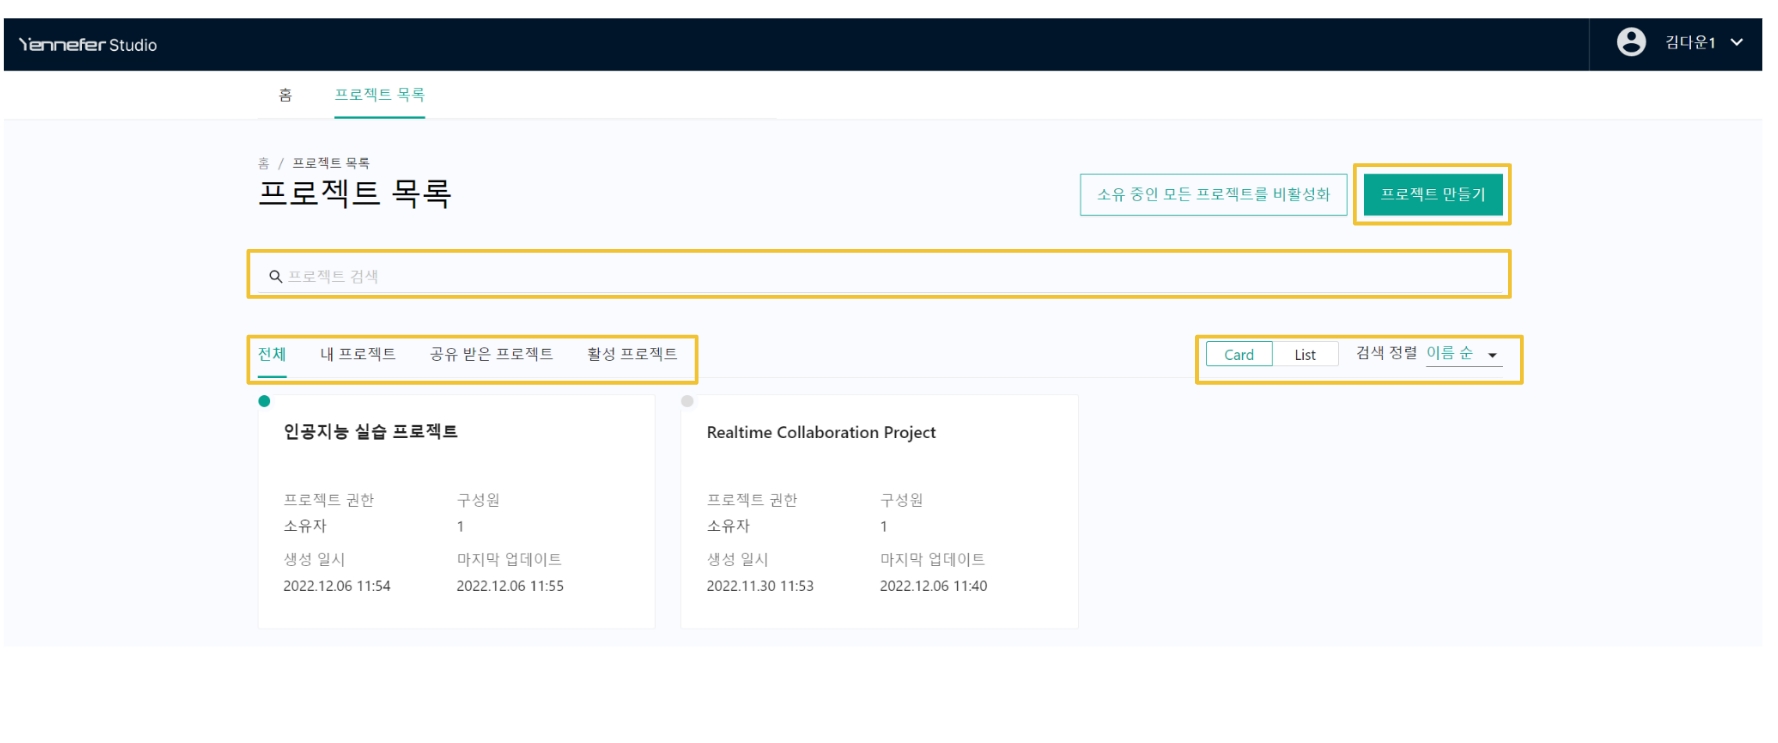1778x743 pixels.
Task: Go to the 홈 navigation tab
Action: click(x=285, y=95)
